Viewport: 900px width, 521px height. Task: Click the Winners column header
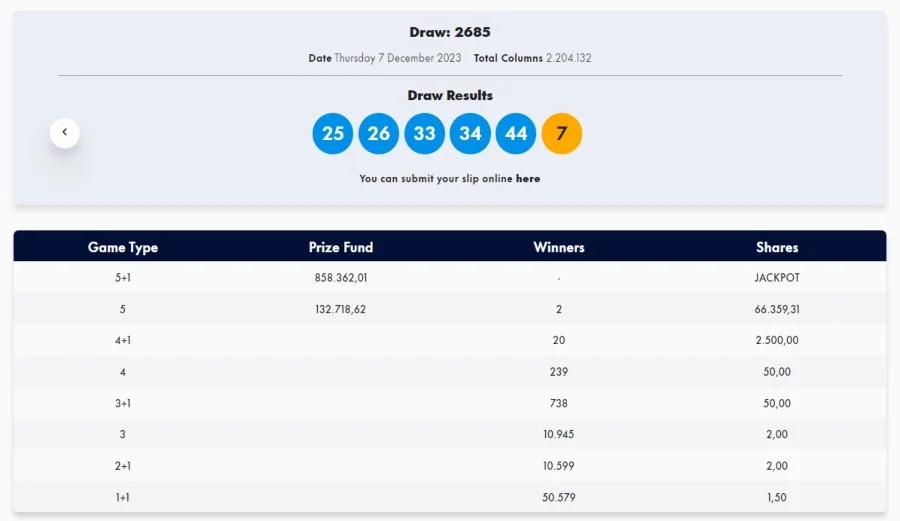click(559, 247)
